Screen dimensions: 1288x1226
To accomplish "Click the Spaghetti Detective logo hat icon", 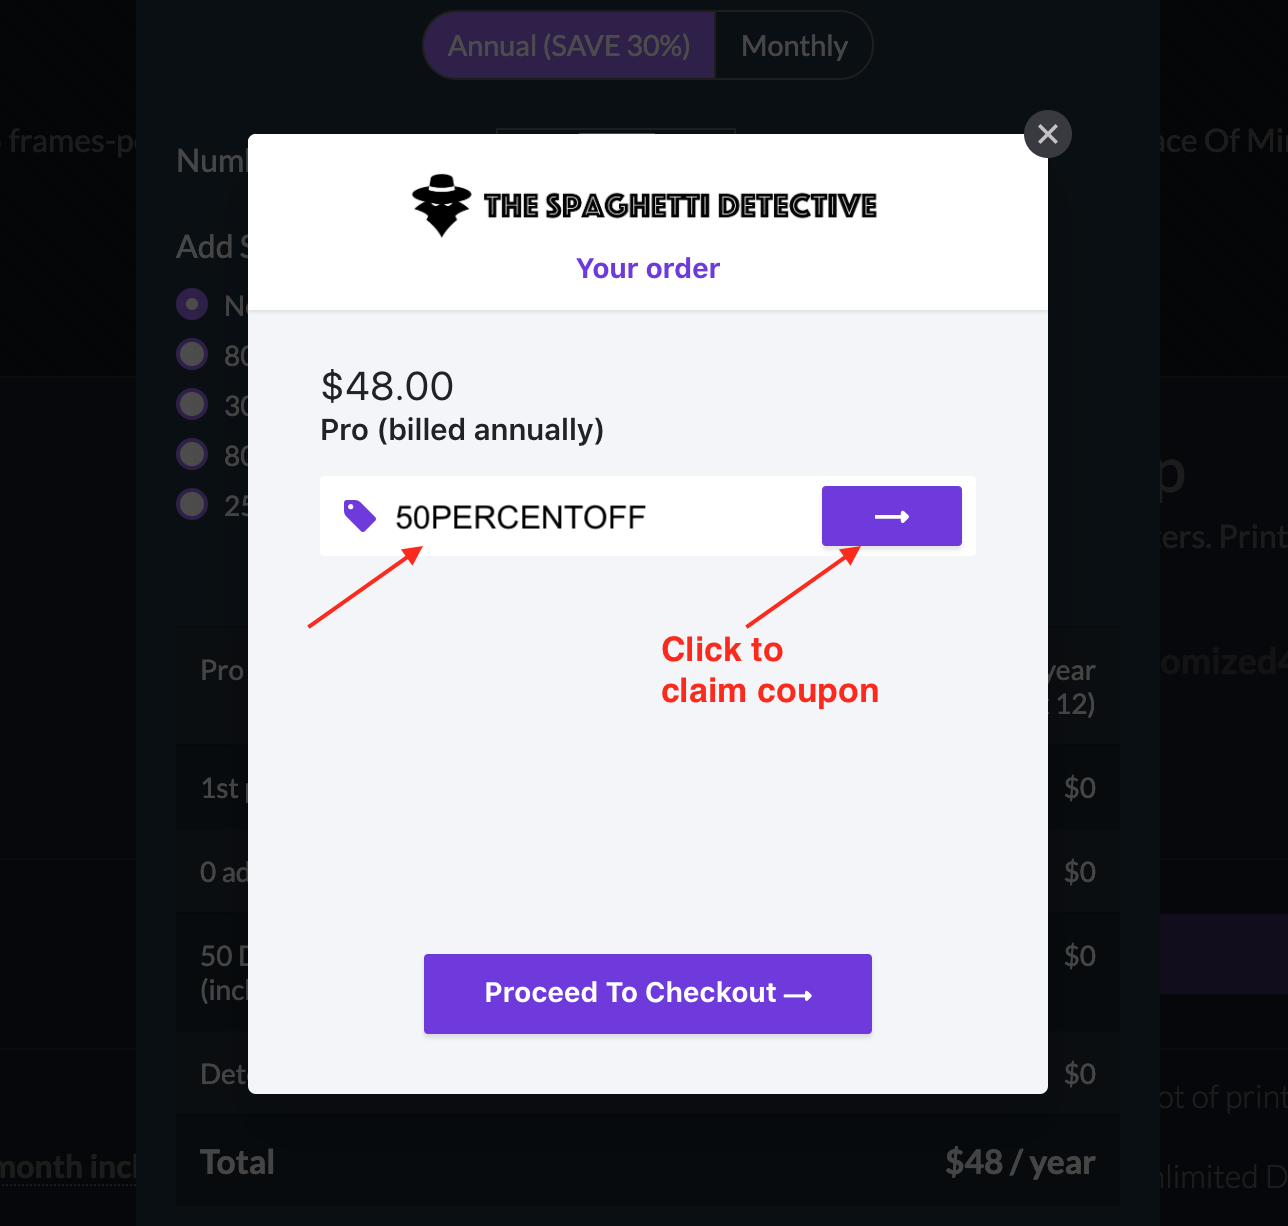I will click(x=441, y=205).
